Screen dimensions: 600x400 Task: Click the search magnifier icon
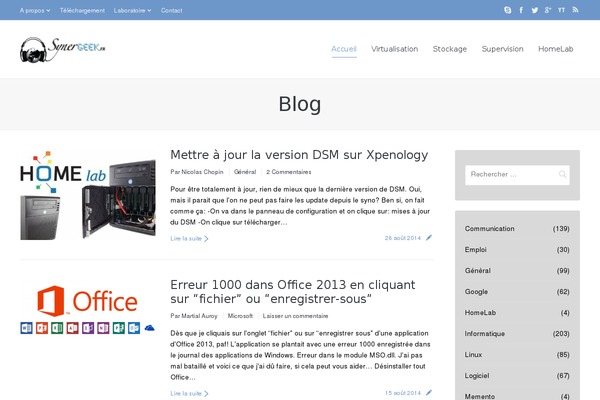[x=562, y=175]
